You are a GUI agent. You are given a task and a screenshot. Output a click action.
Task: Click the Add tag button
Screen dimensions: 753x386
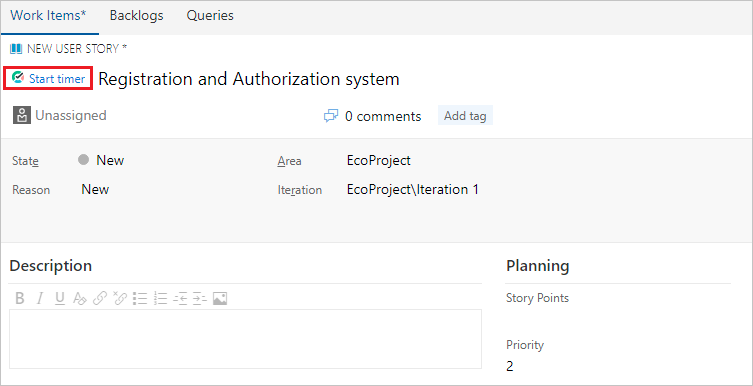[465, 116]
